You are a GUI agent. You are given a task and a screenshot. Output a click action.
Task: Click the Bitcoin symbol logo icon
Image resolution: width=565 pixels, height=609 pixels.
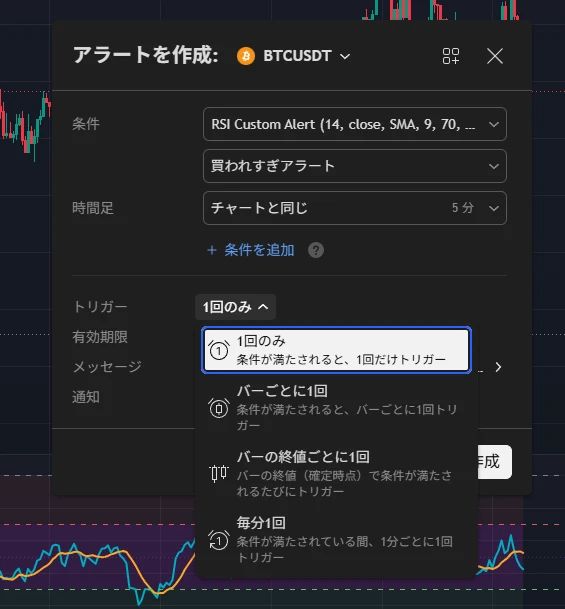coord(246,56)
